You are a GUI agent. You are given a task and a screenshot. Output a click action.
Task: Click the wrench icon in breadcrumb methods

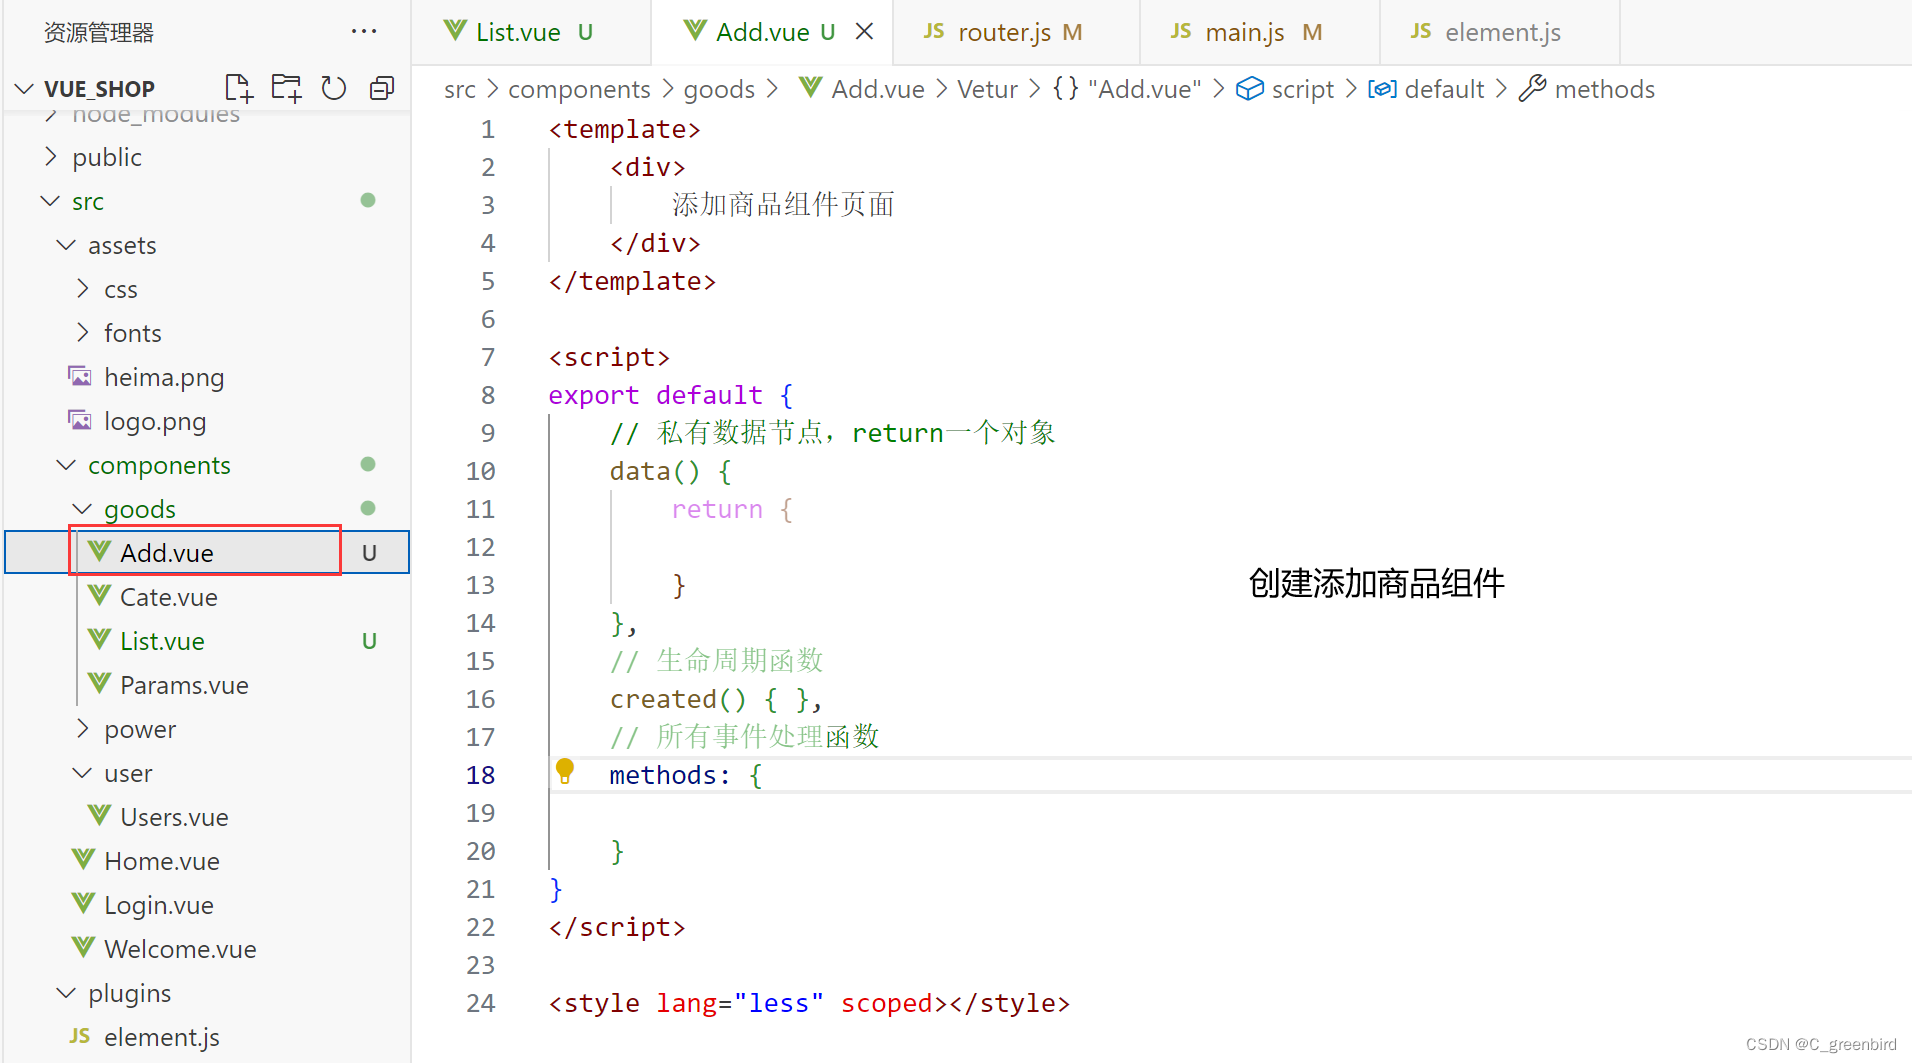click(1532, 89)
